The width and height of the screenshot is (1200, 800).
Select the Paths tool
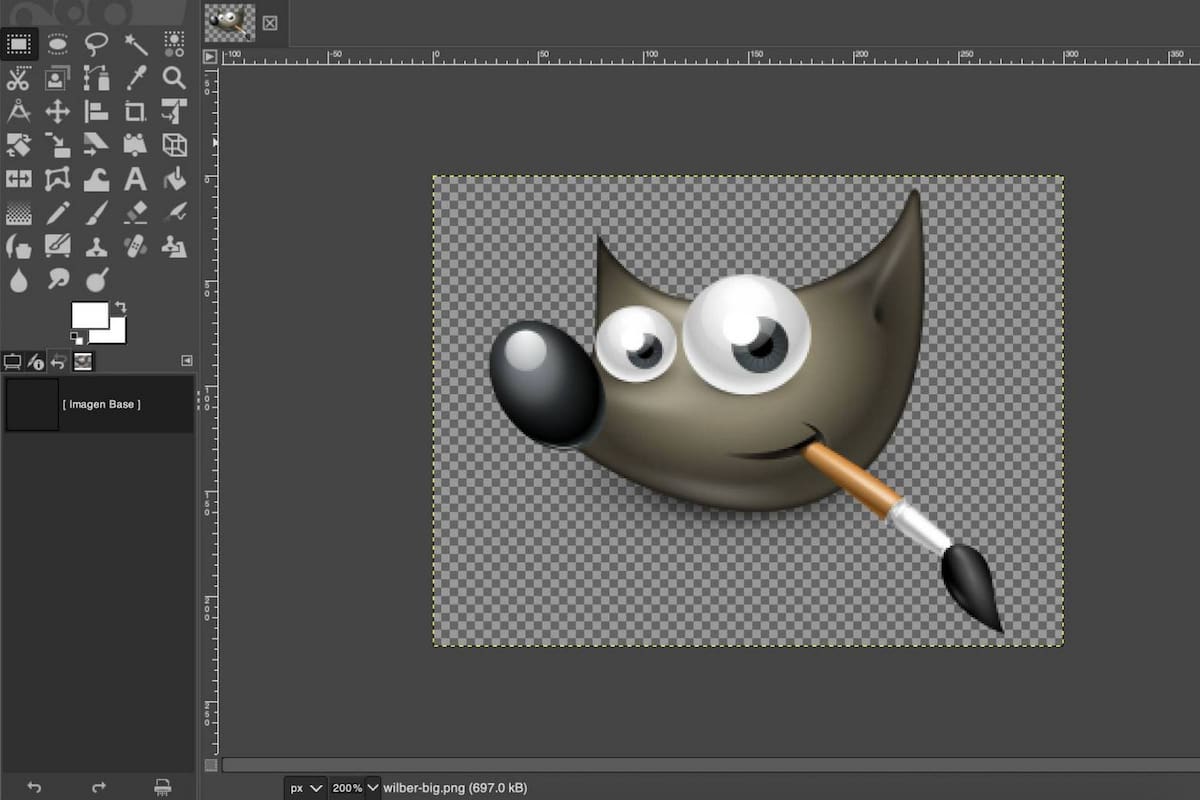click(96, 78)
